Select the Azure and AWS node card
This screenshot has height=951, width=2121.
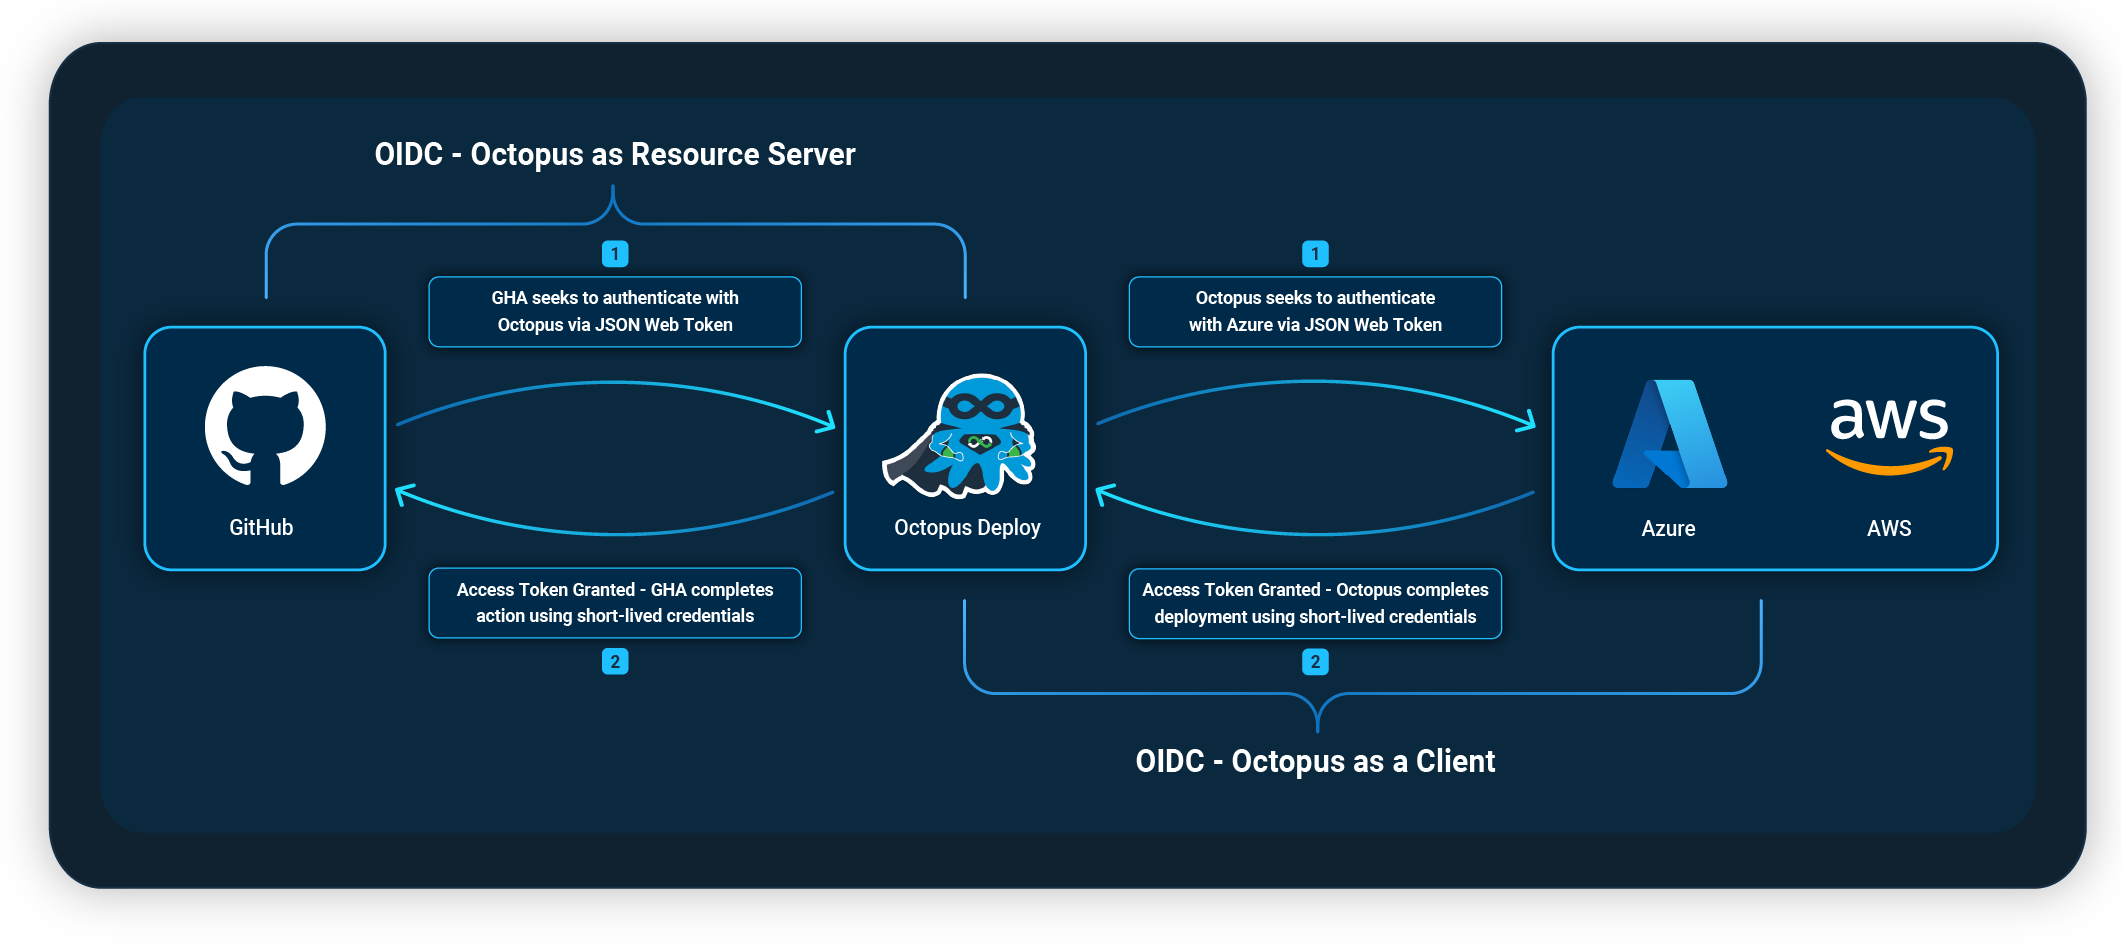pos(1775,448)
